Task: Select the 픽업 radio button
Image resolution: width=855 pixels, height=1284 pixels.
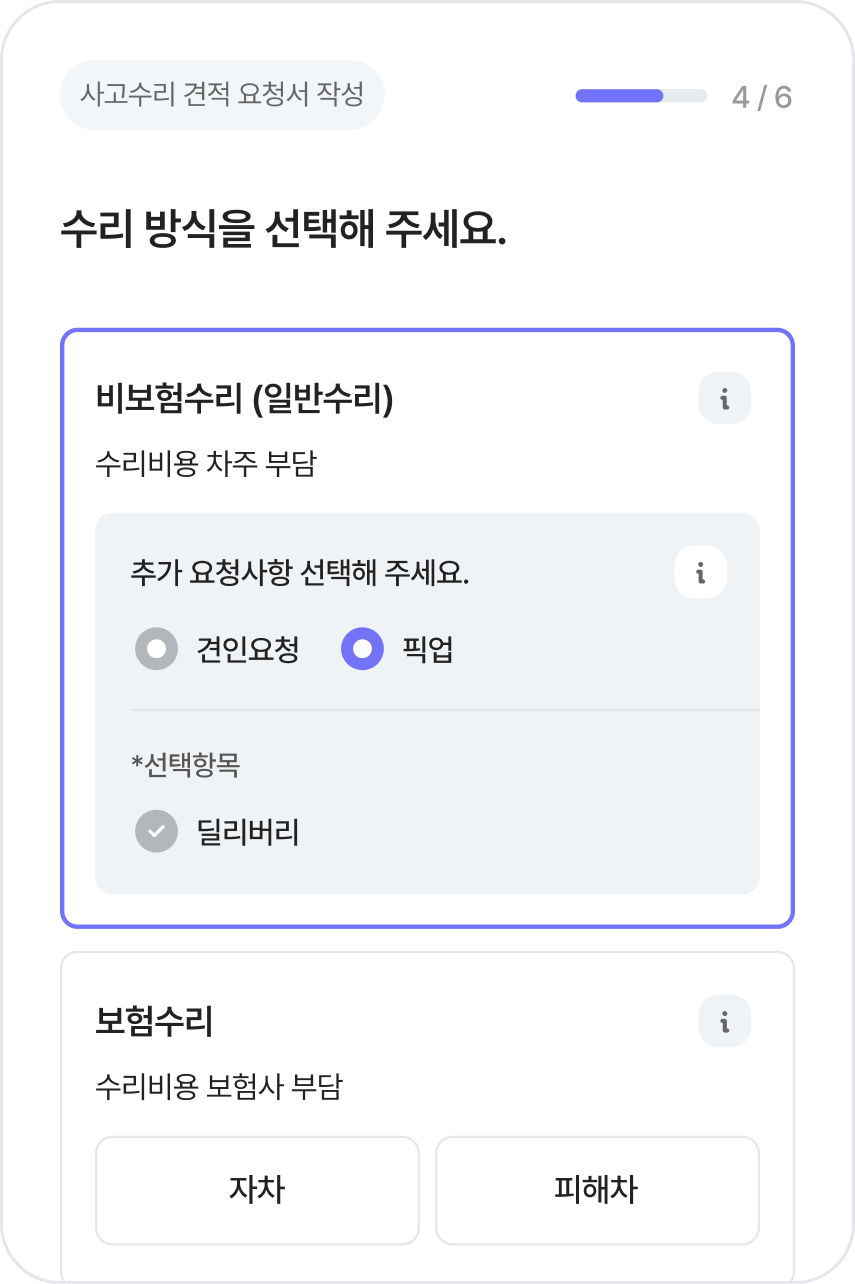Action: coord(362,649)
